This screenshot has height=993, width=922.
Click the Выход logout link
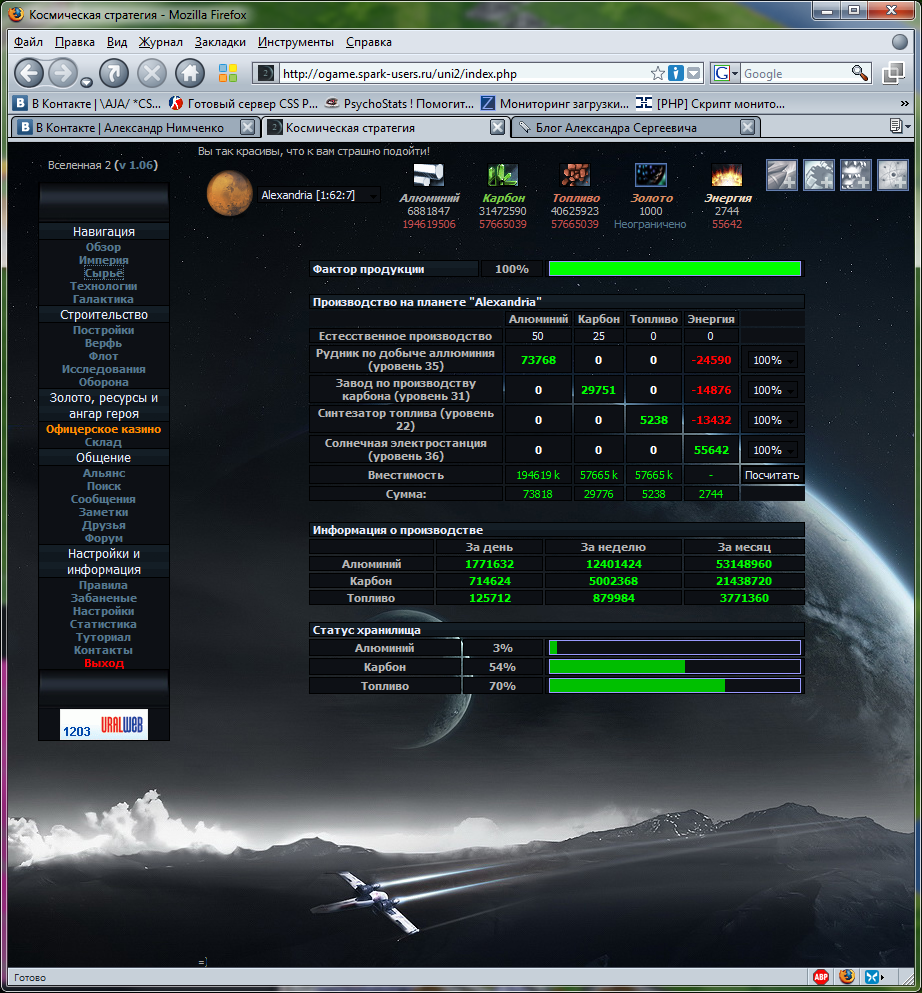pos(104,664)
